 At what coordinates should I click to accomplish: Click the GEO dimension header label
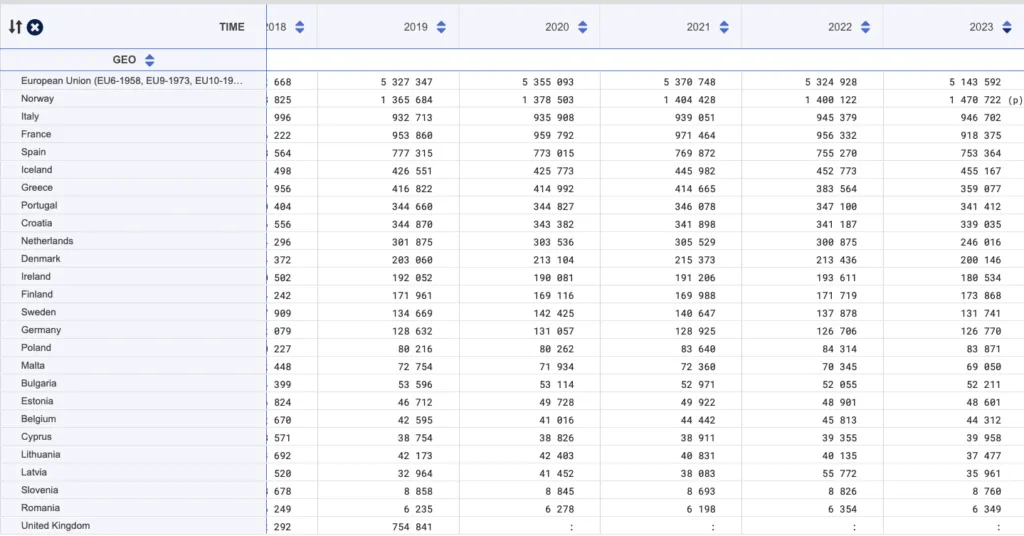[124, 60]
